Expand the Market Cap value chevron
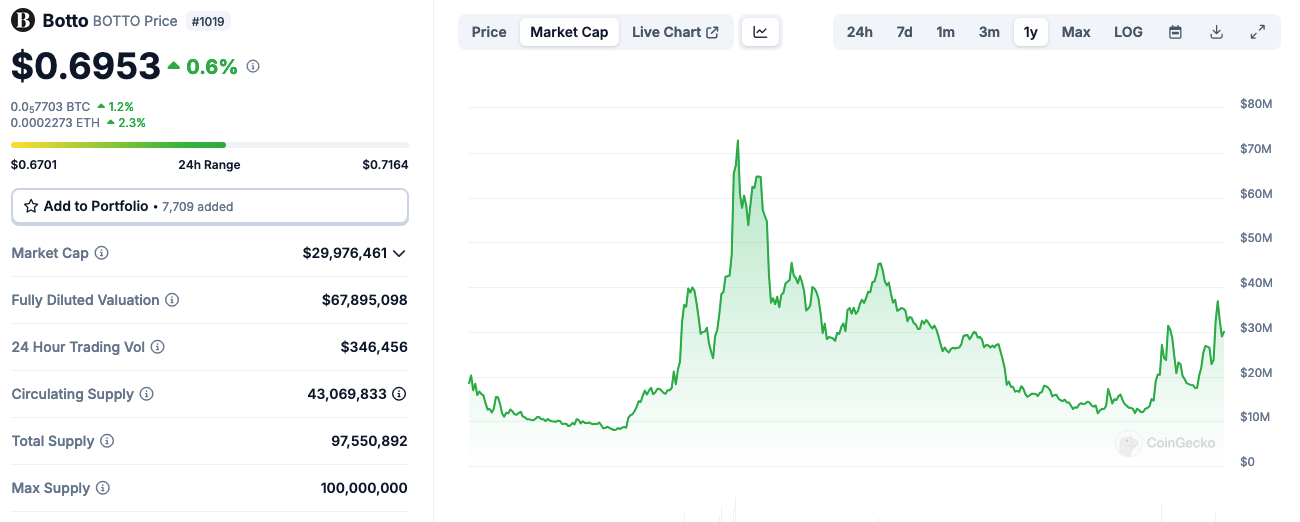This screenshot has width=1300, height=522. tap(400, 253)
